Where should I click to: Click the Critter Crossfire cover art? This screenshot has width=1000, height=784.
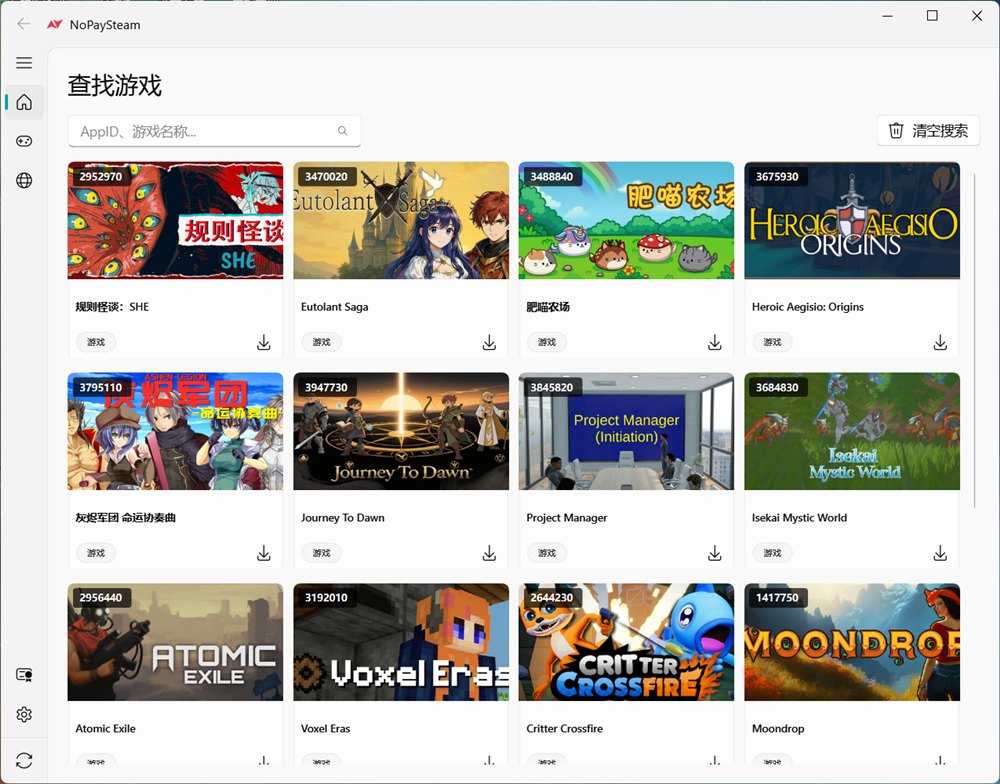(626, 642)
